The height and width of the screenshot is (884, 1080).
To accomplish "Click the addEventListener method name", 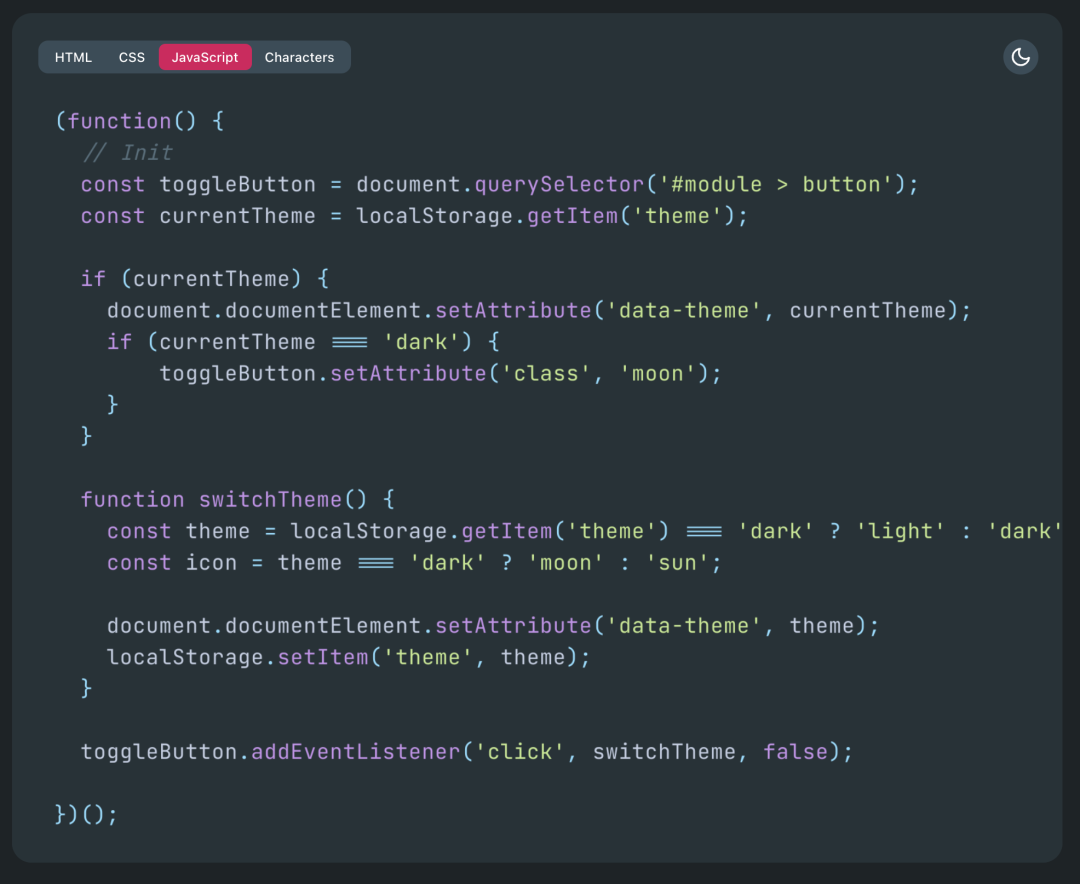I will click(x=355, y=752).
